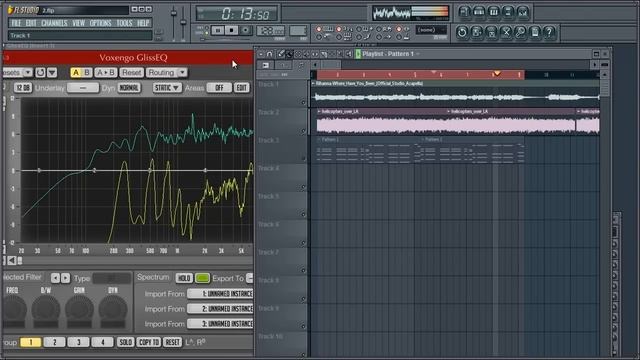Click the B/W knob

tap(46, 309)
